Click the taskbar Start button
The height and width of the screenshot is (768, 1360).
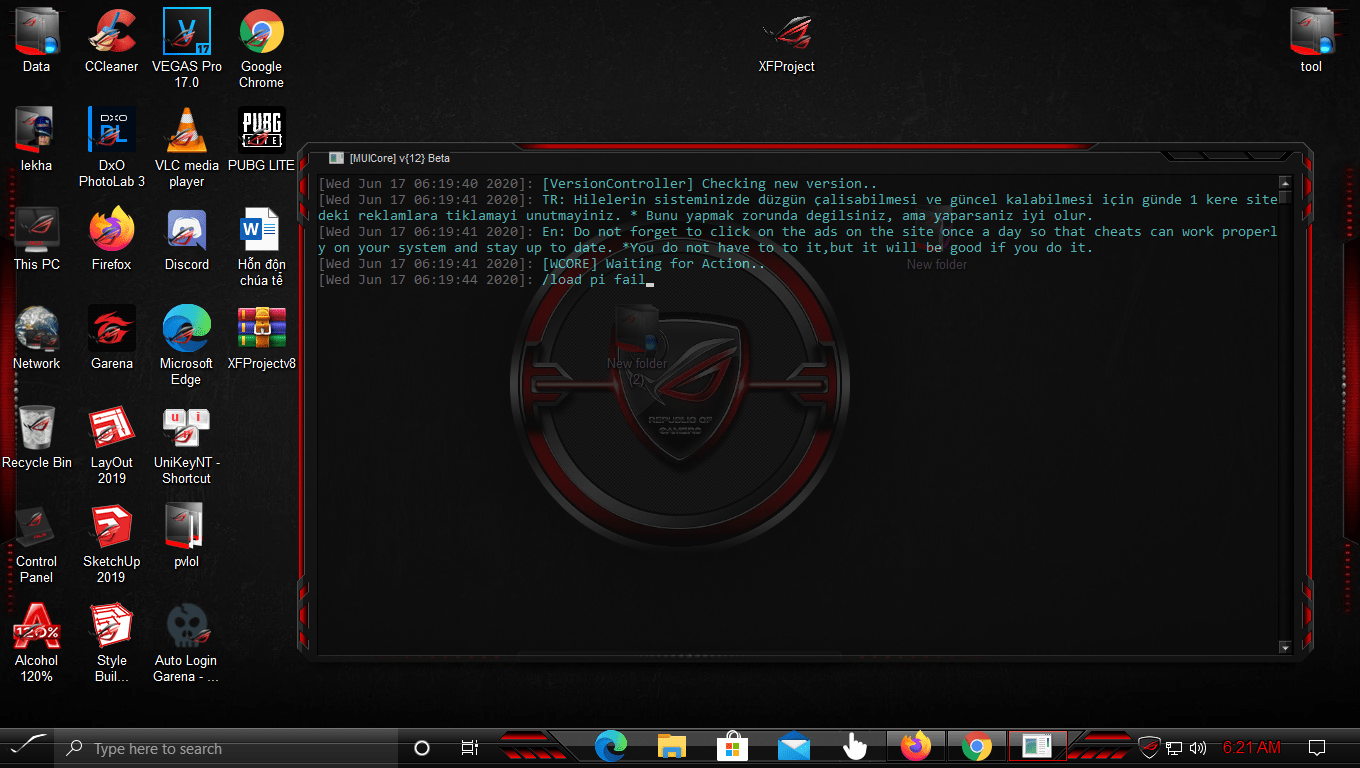[27, 747]
